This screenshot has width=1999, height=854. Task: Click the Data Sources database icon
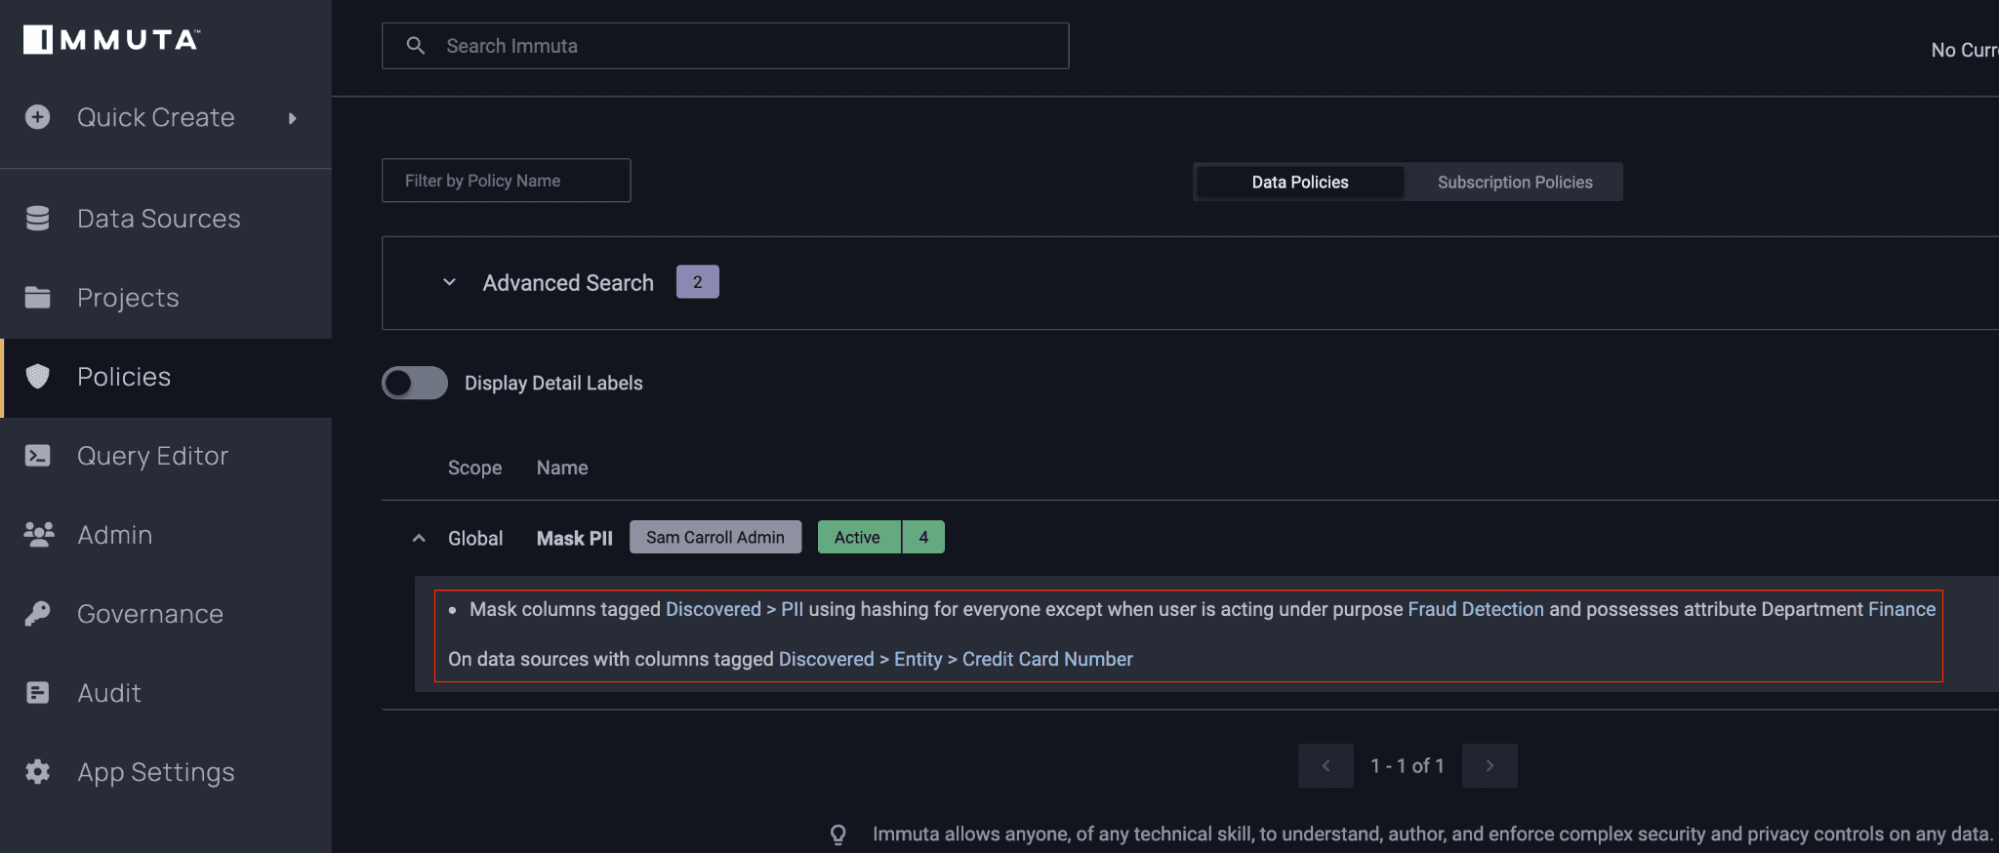click(x=38, y=218)
